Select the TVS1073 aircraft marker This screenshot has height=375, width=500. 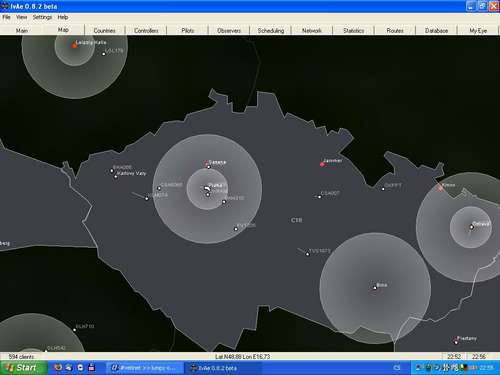click(x=308, y=254)
